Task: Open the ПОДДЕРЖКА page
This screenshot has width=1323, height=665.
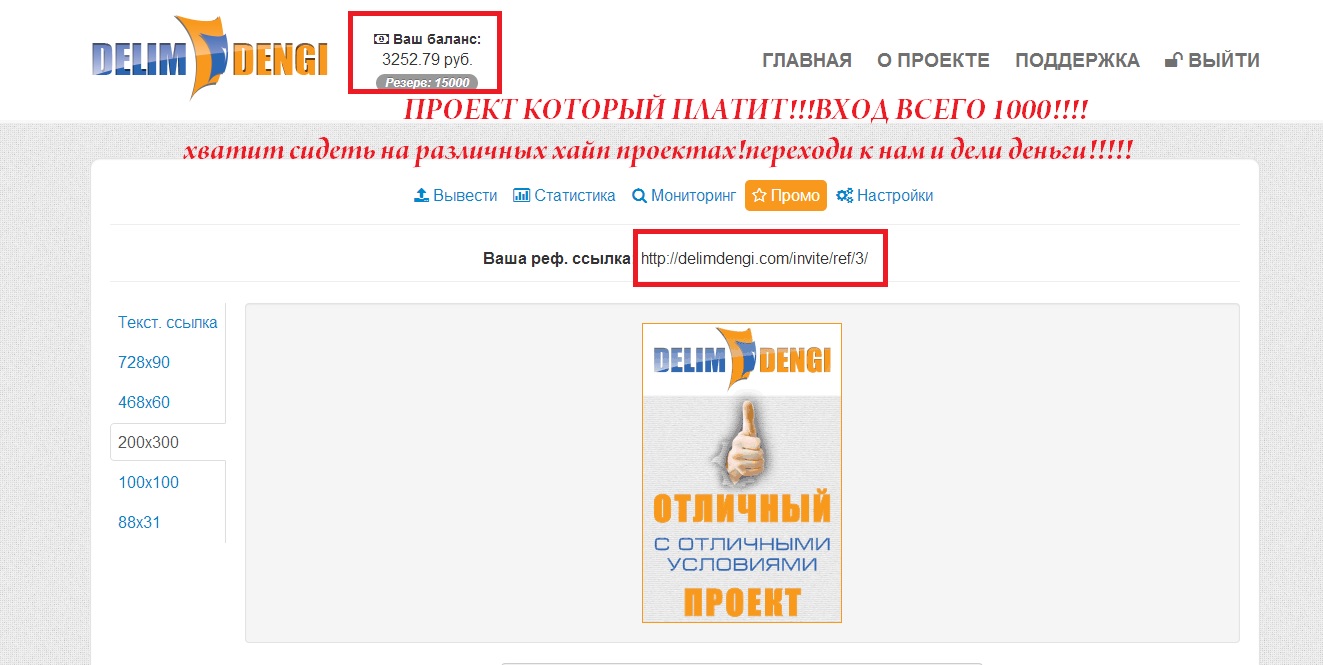Action: (x=1077, y=60)
